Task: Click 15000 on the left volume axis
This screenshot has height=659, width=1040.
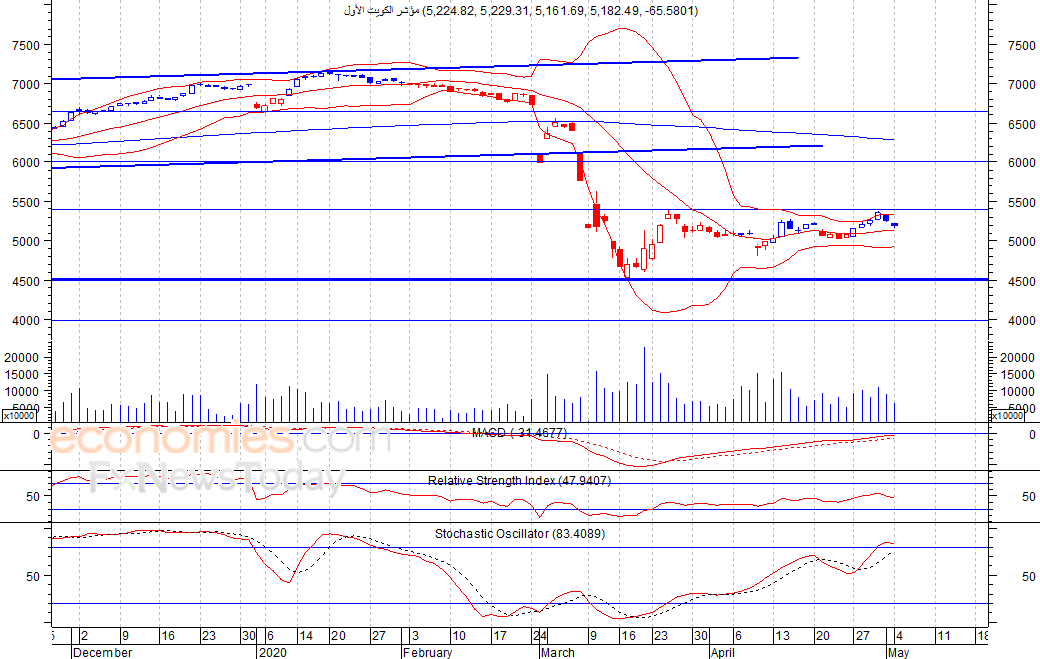Action: (22, 375)
